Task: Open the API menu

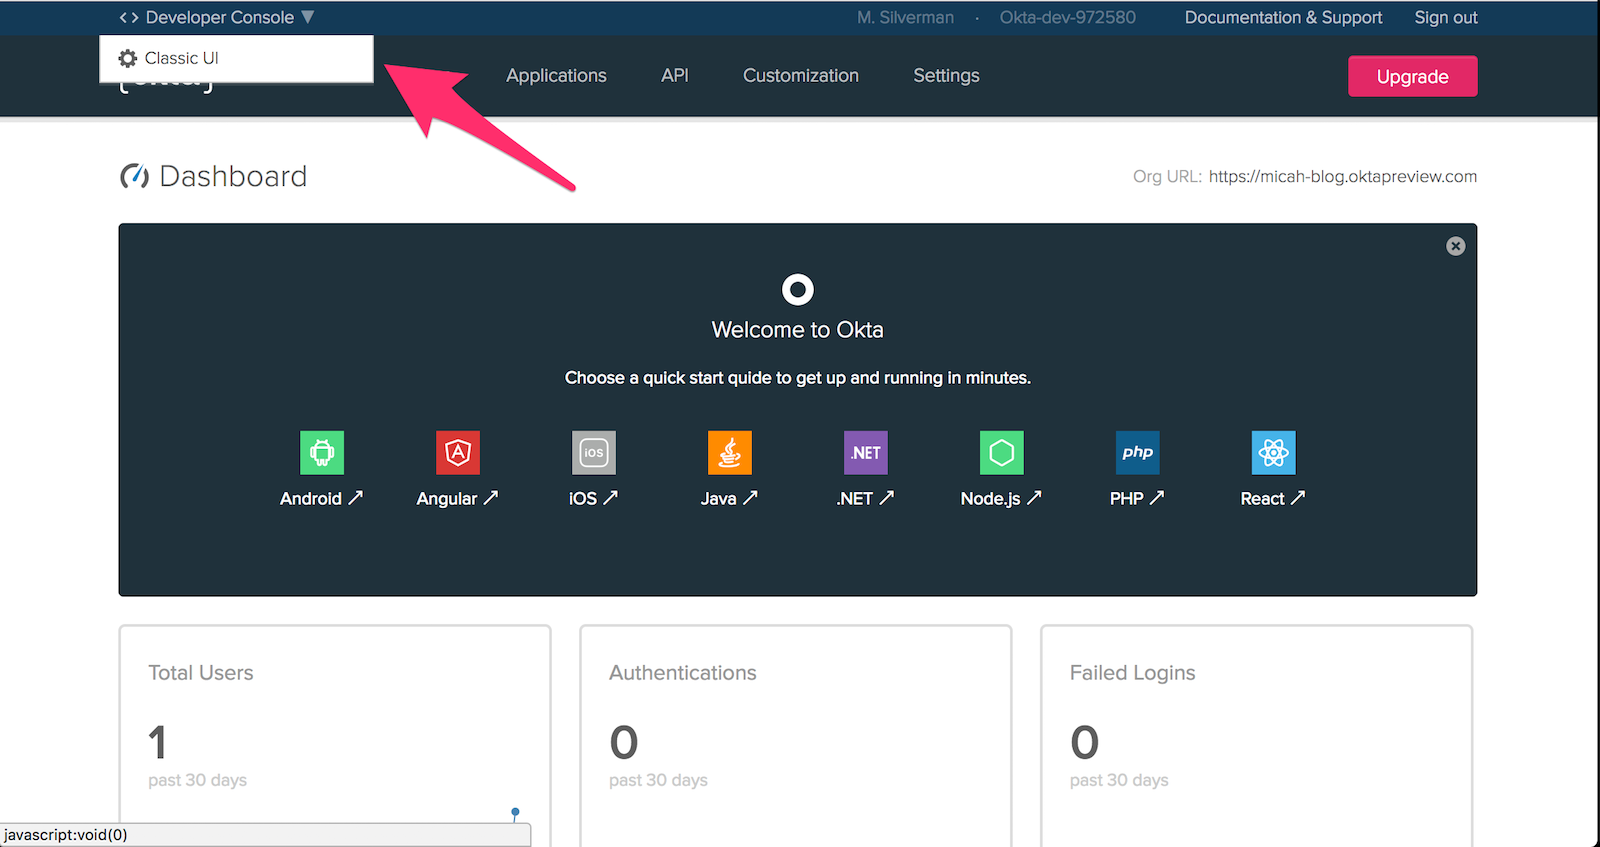Action: click(674, 76)
